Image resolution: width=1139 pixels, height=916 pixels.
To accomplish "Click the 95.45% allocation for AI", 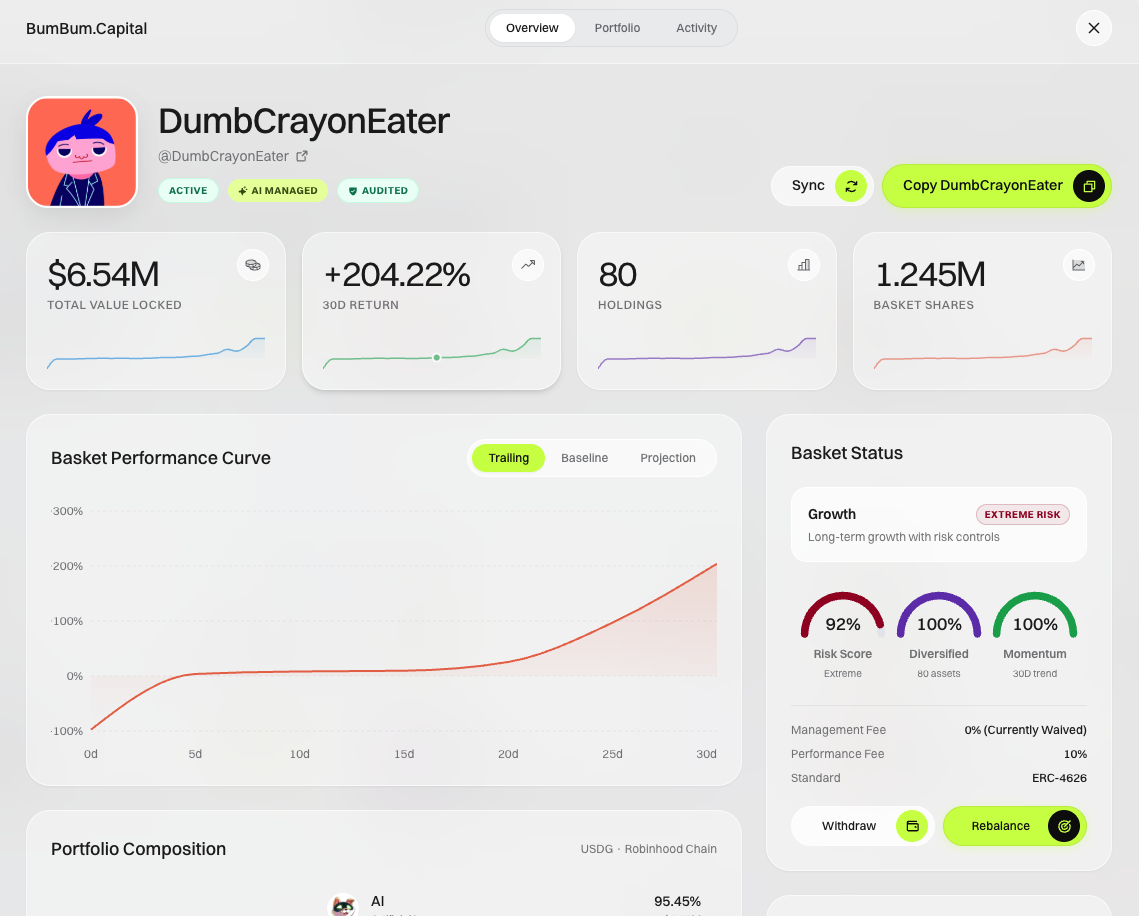I will pyautogui.click(x=677, y=901).
